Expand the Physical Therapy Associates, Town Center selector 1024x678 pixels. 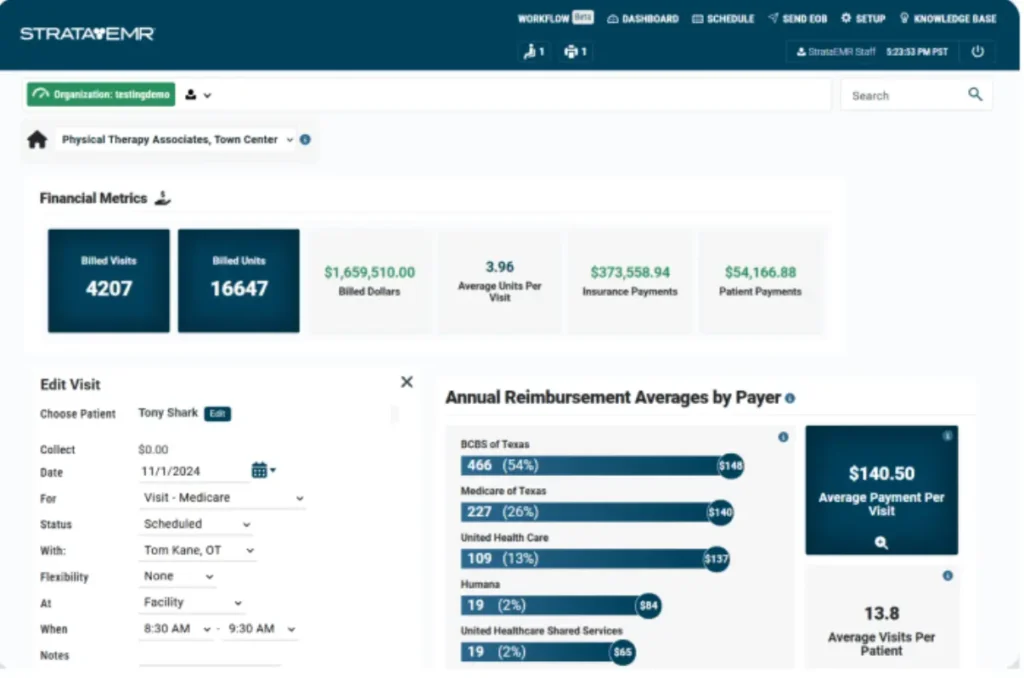290,140
